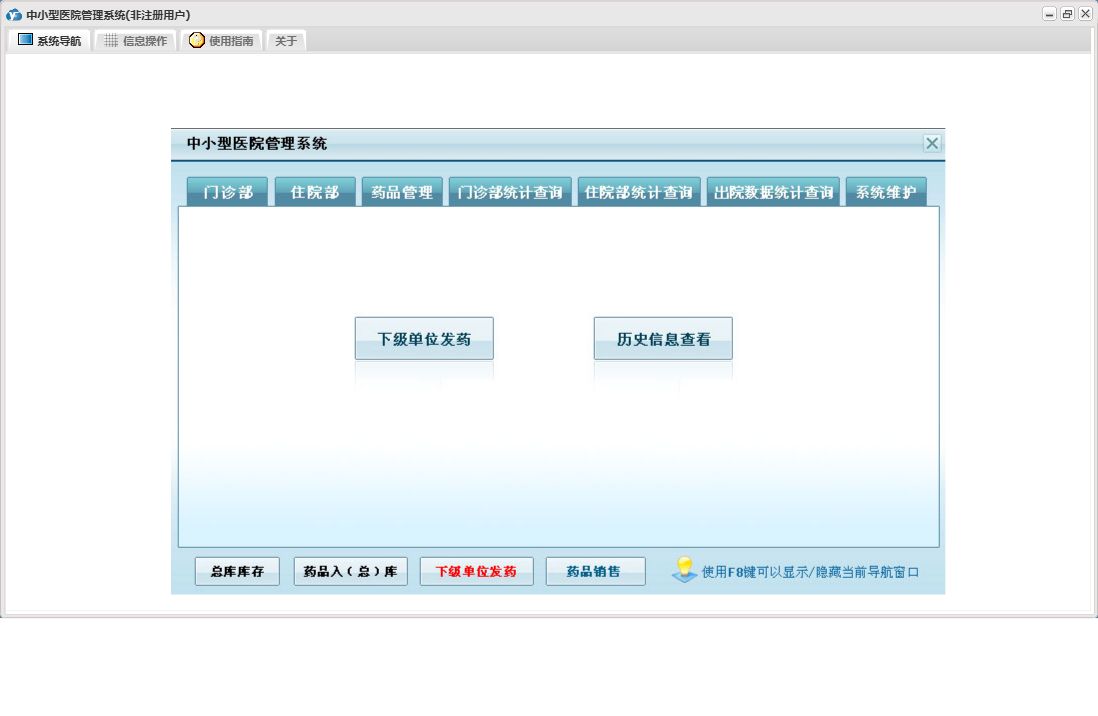The width and height of the screenshot is (1098, 716).
Task: Click the large 下级单位发药 button
Action: tap(424, 338)
